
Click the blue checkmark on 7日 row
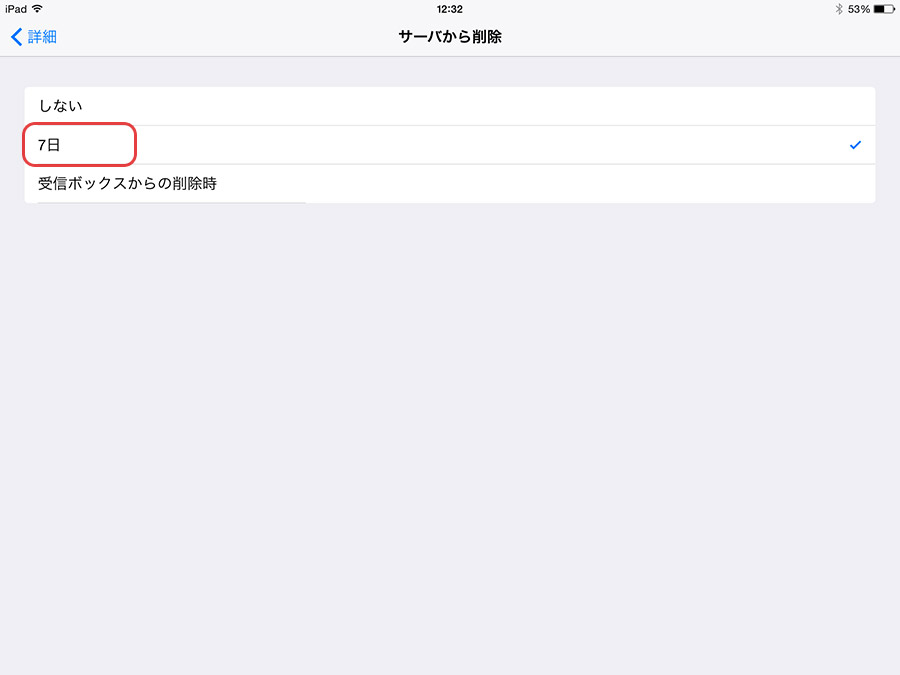(855, 145)
